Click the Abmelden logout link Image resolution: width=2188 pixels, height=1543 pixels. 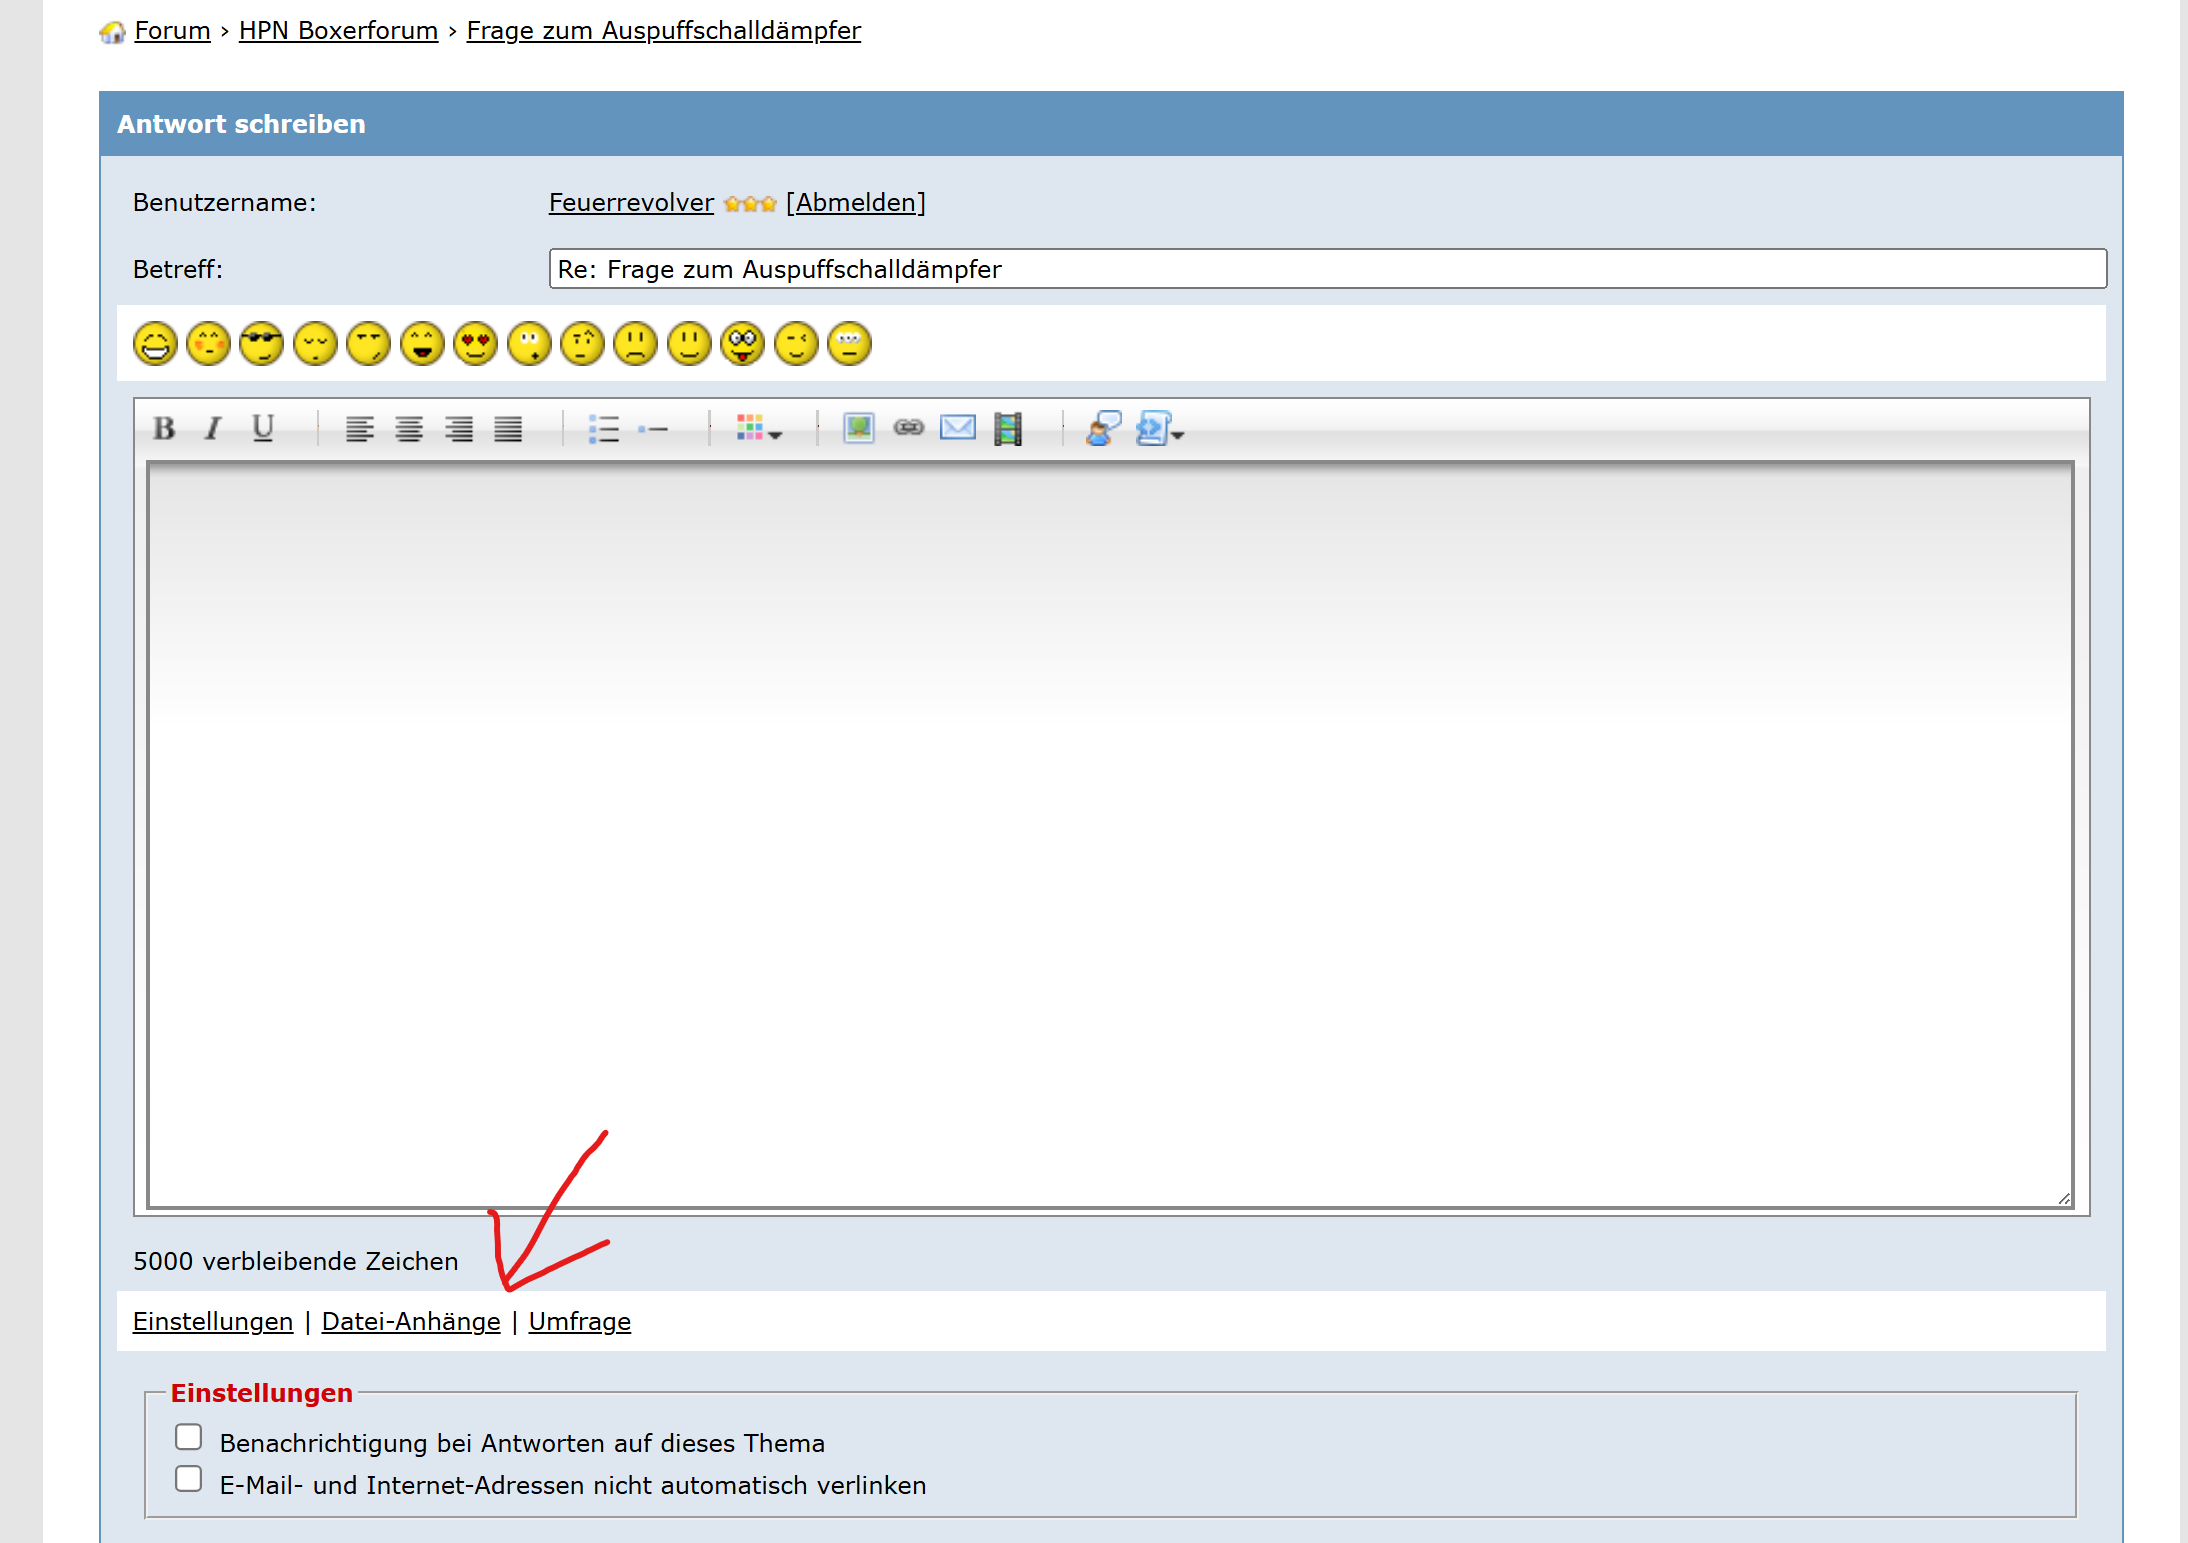click(x=856, y=203)
